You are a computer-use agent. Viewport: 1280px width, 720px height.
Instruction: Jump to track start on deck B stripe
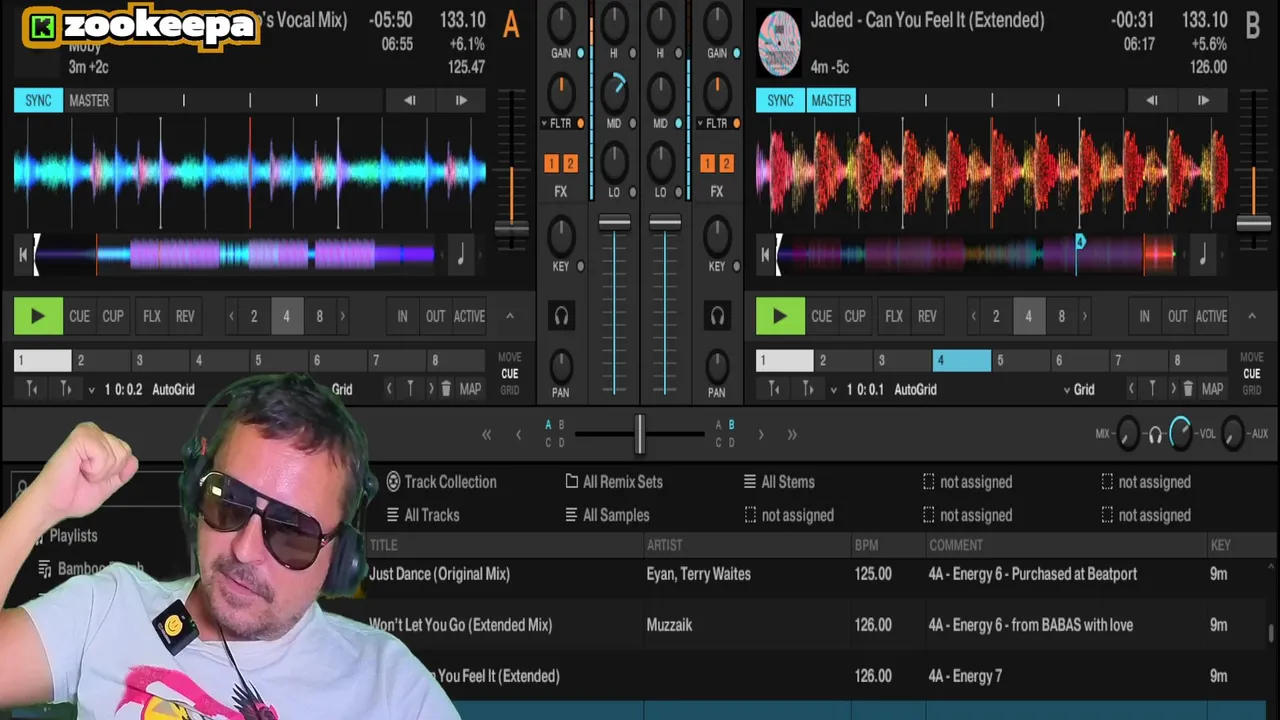(765, 255)
